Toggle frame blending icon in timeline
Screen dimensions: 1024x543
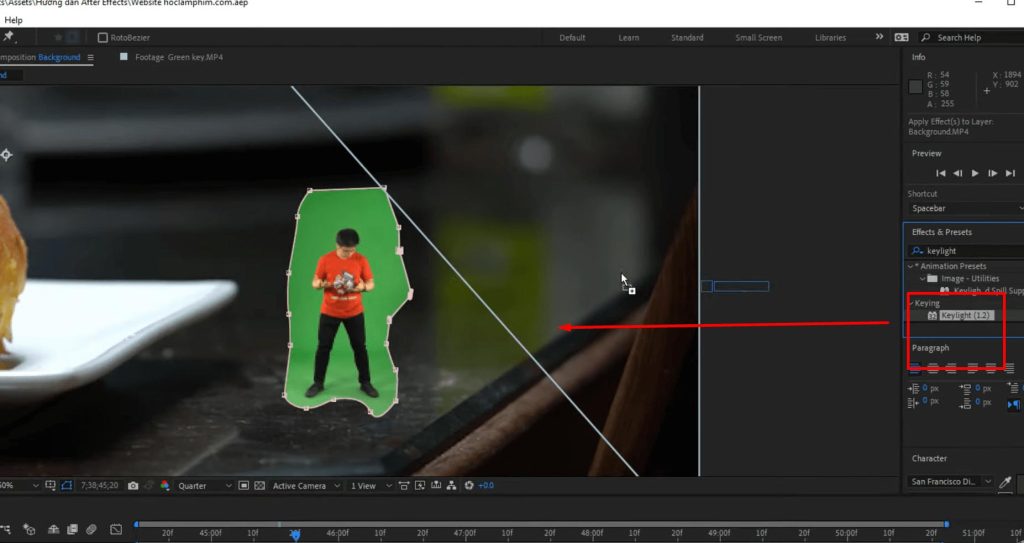tap(72, 529)
